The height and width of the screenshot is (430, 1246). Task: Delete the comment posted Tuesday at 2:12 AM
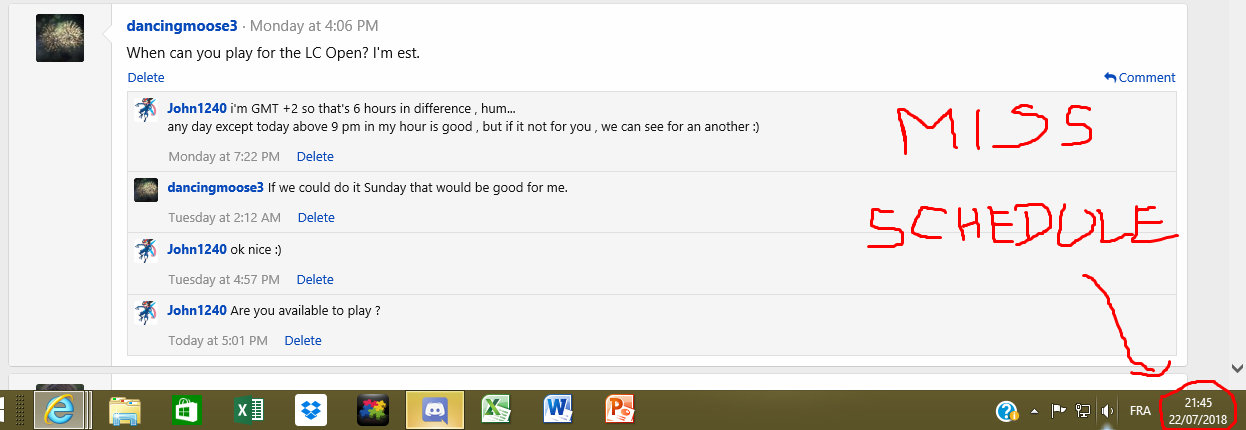316,217
